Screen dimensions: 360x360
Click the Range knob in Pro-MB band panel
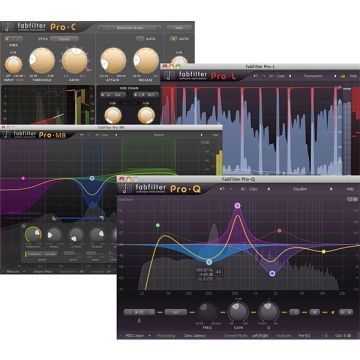[x=54, y=235]
